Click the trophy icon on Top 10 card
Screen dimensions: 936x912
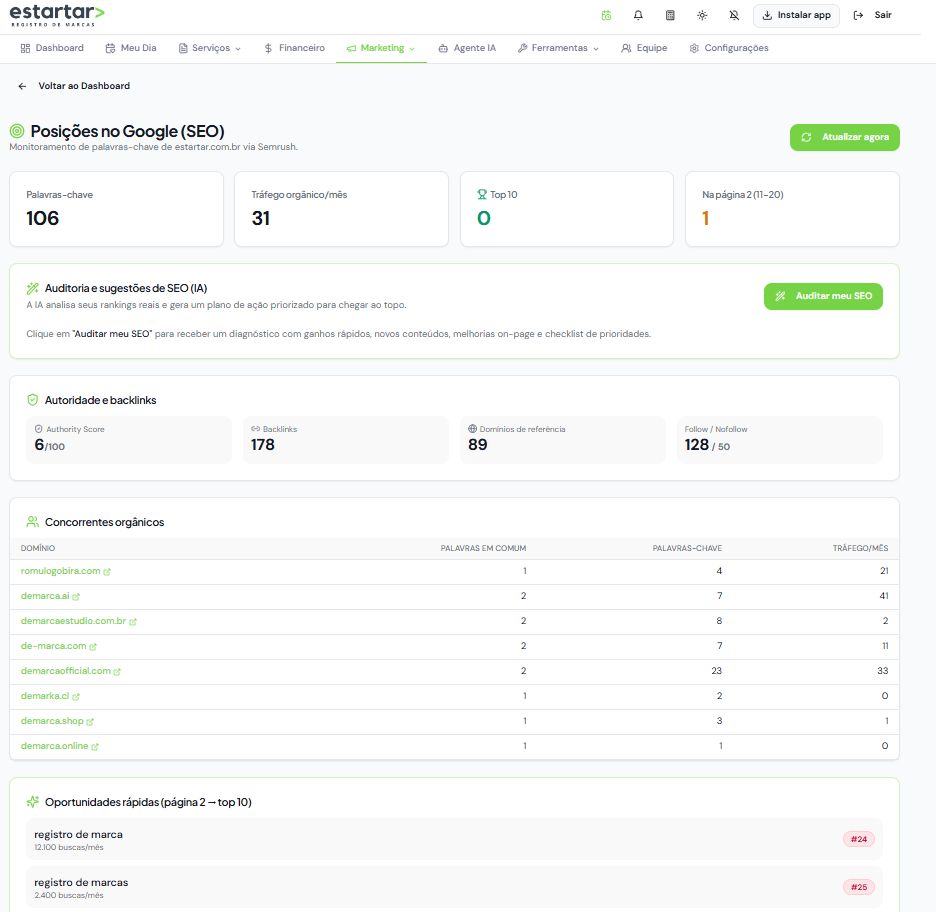482,195
